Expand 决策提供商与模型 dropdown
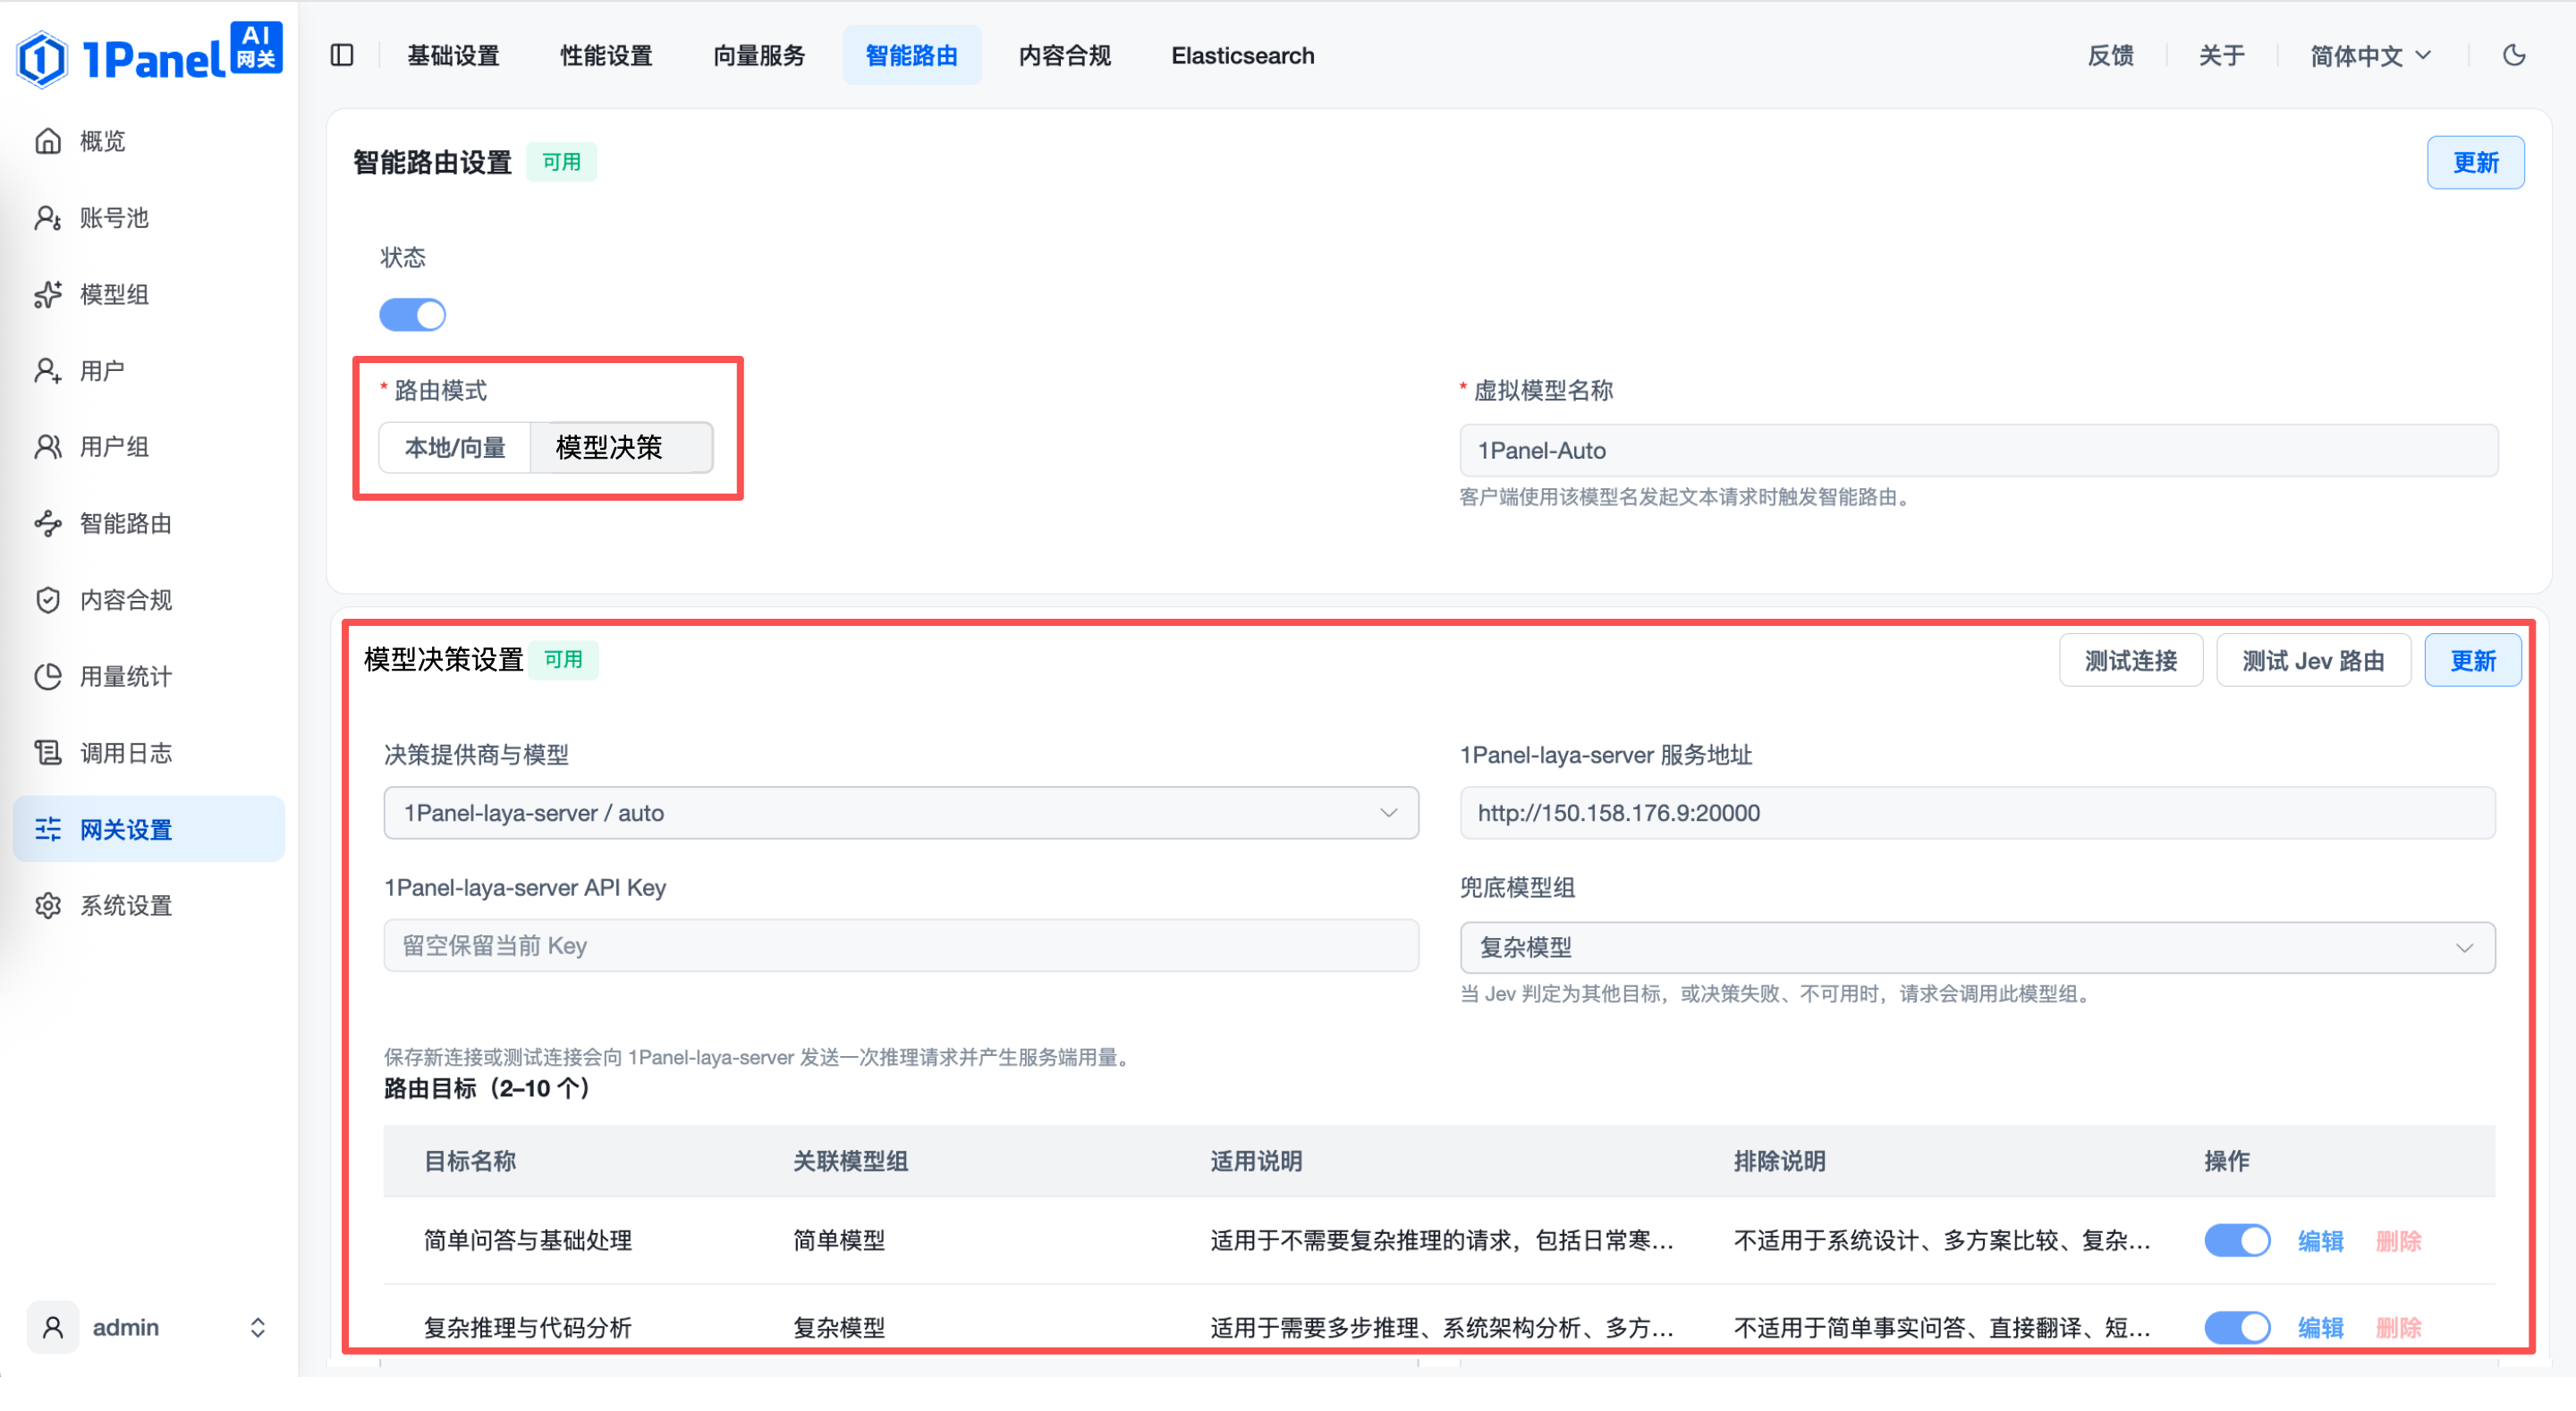 coord(901,813)
